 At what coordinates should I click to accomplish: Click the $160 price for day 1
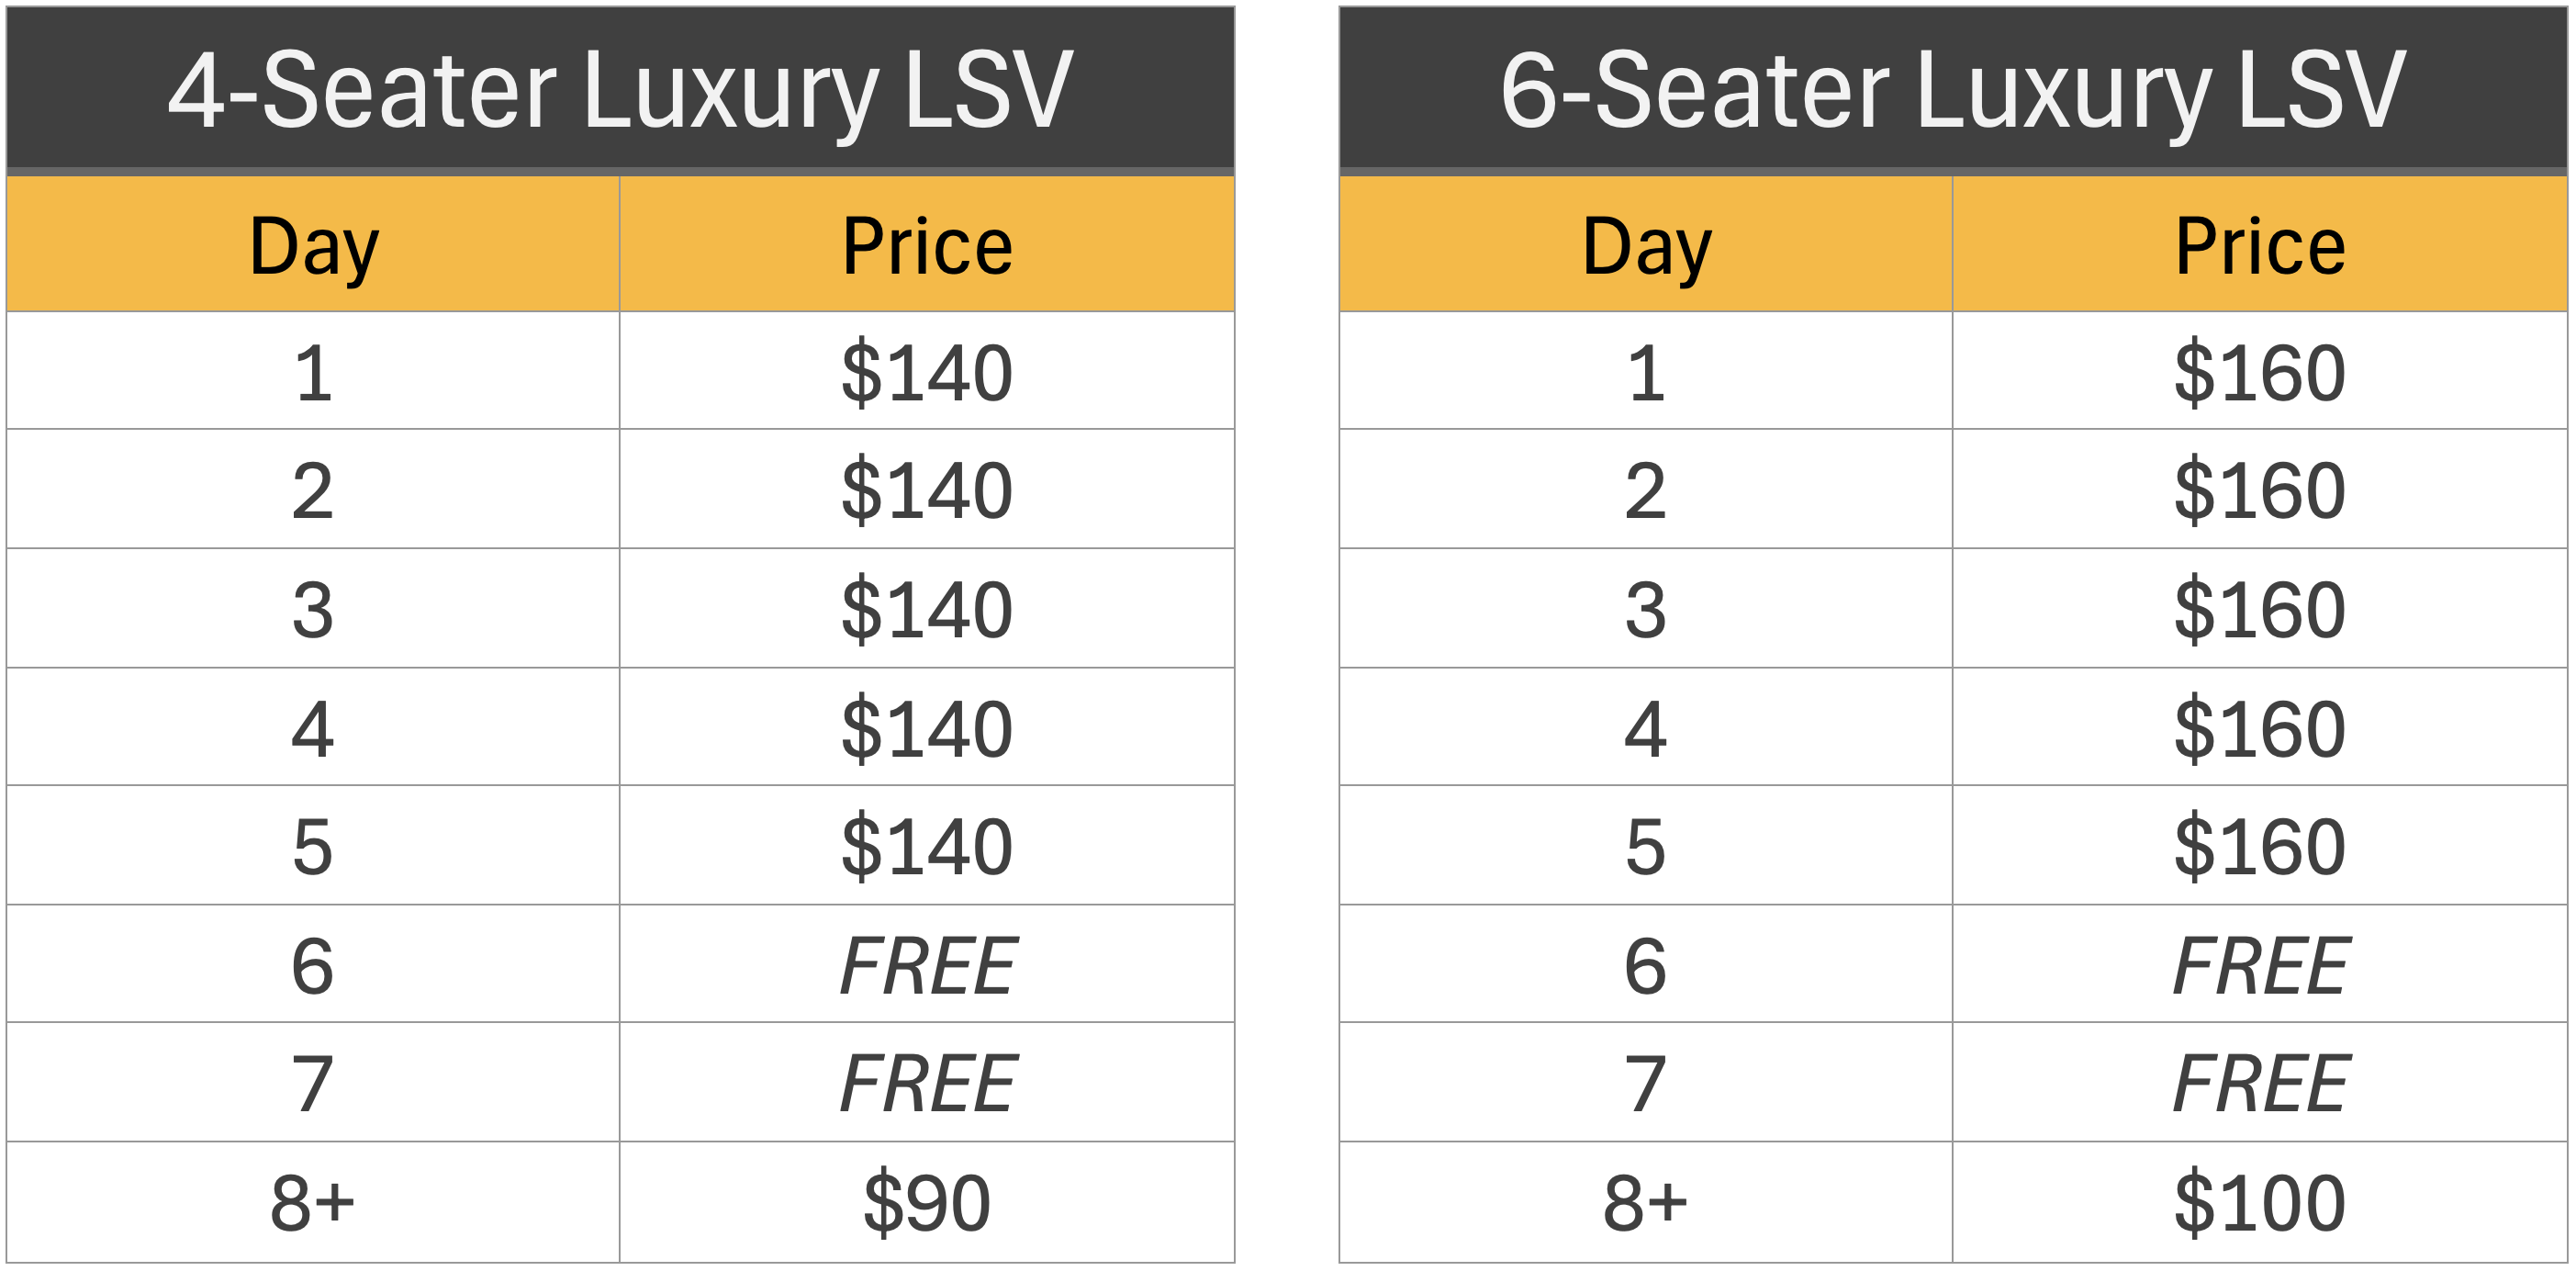tap(2260, 371)
